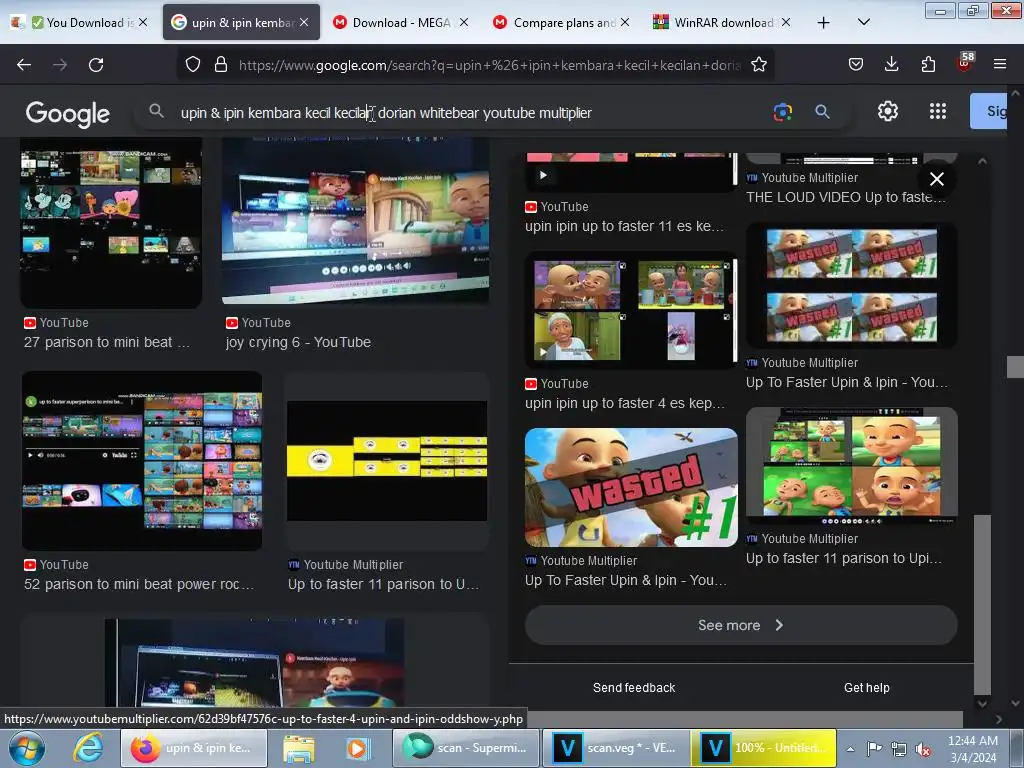The width and height of the screenshot is (1024, 768).
Task: Switch to the 100% - Untitled Vegas window
Action: [763, 748]
